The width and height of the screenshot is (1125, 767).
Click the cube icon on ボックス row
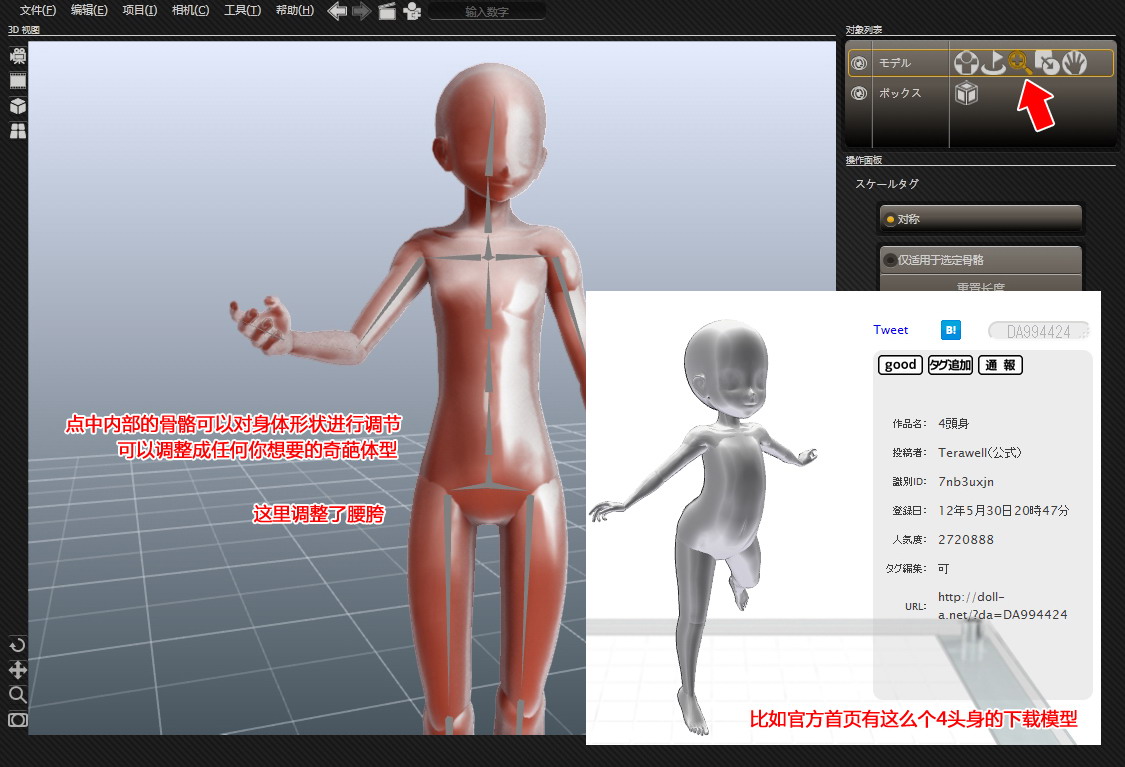[x=966, y=93]
